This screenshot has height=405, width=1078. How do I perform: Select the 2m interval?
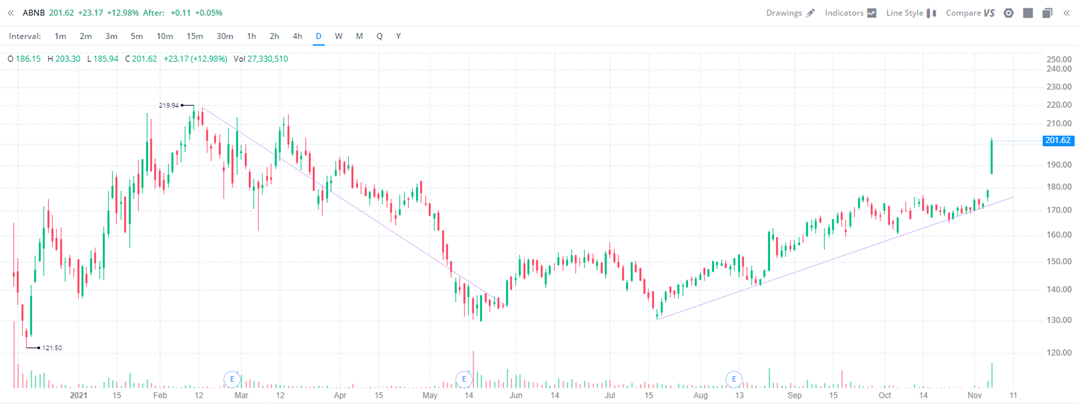(85, 36)
